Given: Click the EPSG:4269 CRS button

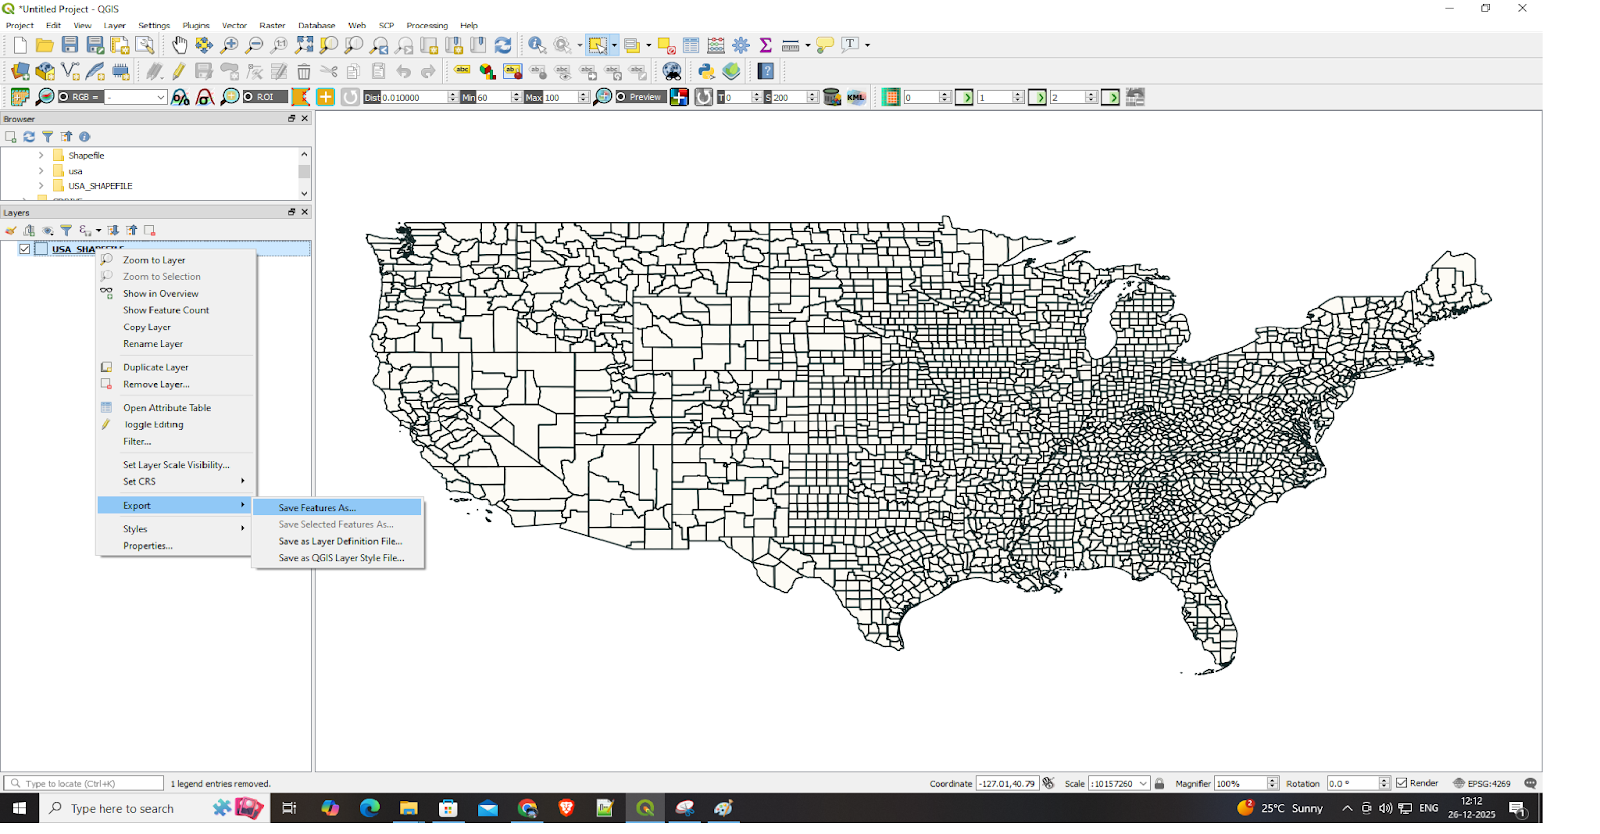Looking at the screenshot, I should point(1482,783).
